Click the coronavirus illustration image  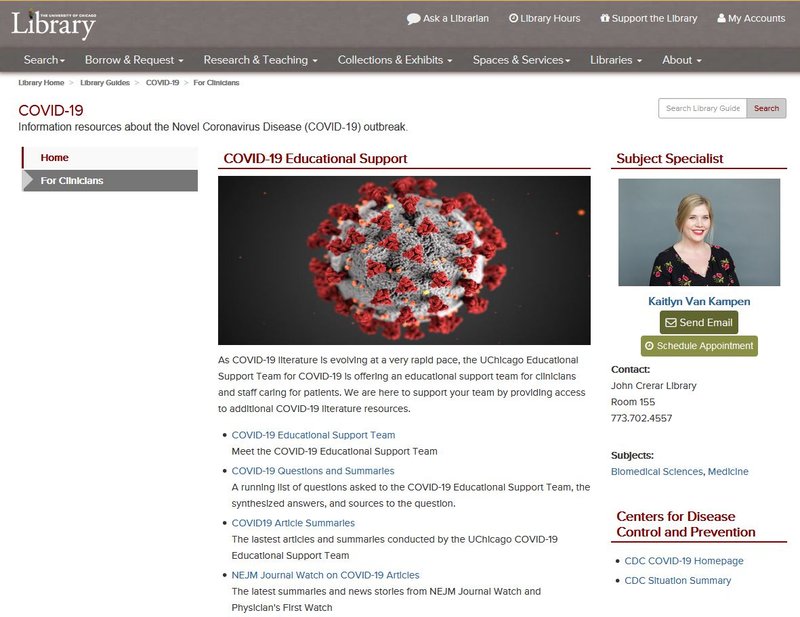(404, 260)
